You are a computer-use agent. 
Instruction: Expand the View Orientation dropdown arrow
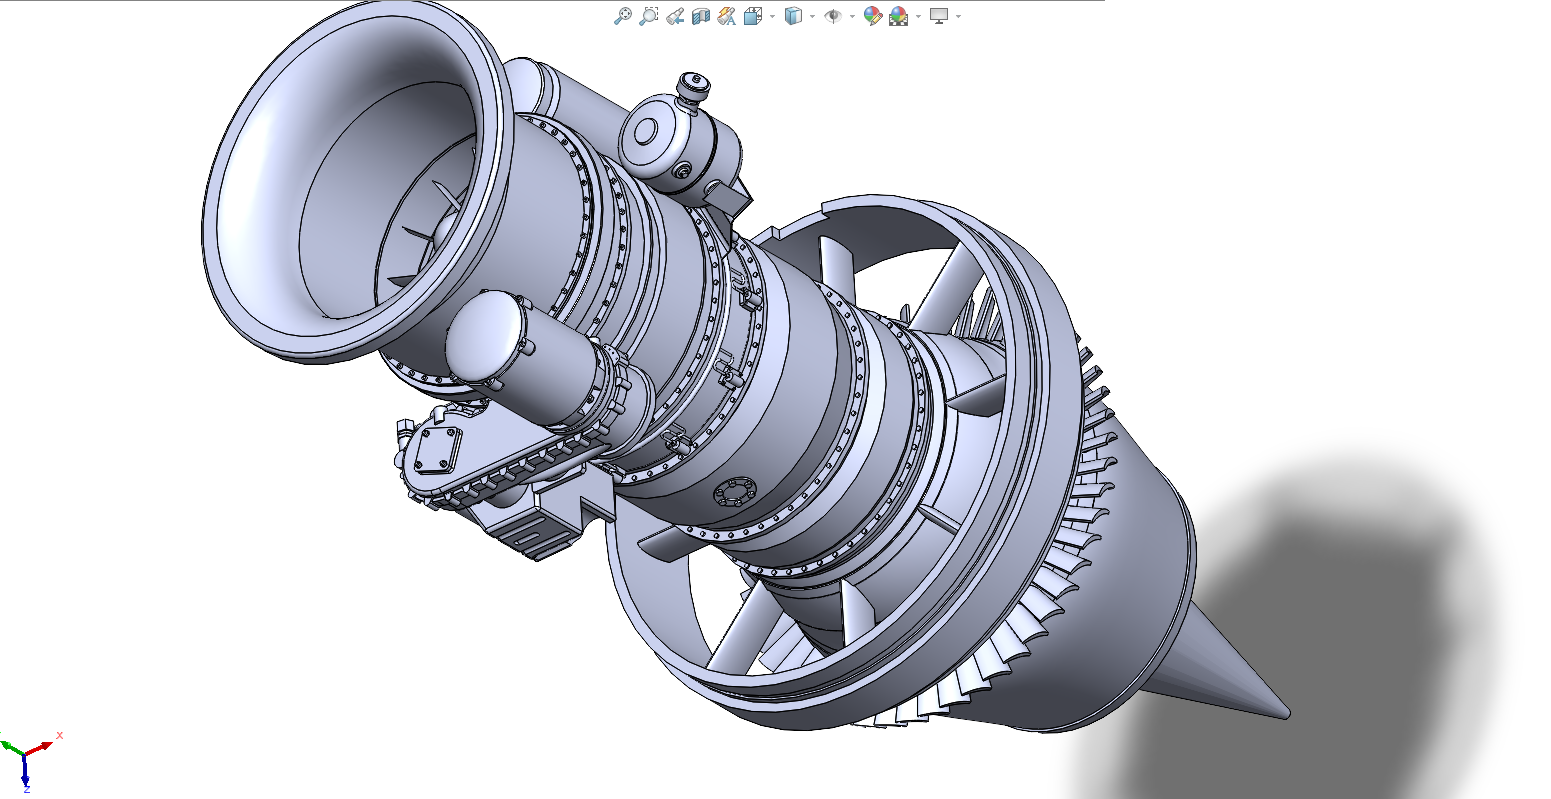tap(772, 17)
